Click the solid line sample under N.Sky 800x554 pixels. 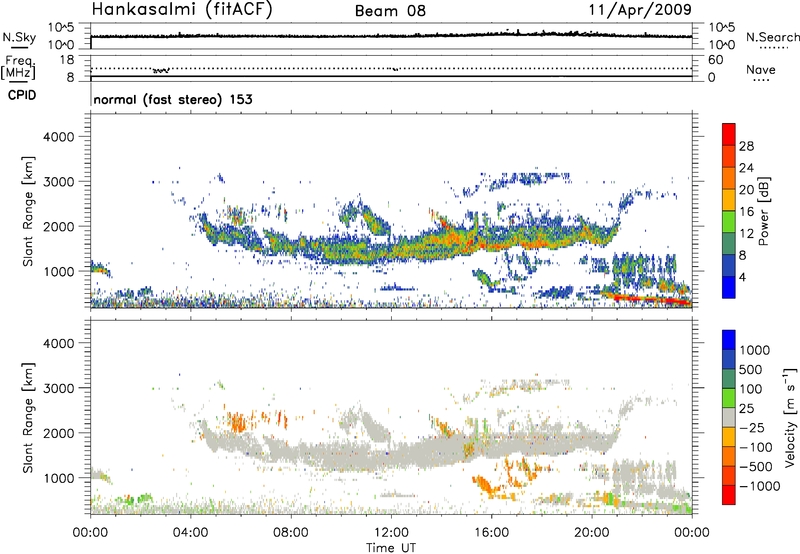point(19,47)
